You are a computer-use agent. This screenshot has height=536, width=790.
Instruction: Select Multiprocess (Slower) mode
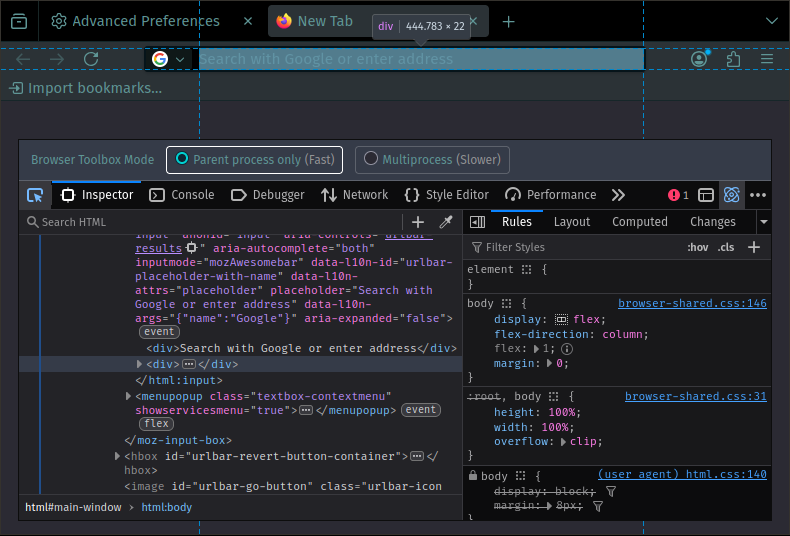[x=432, y=159]
